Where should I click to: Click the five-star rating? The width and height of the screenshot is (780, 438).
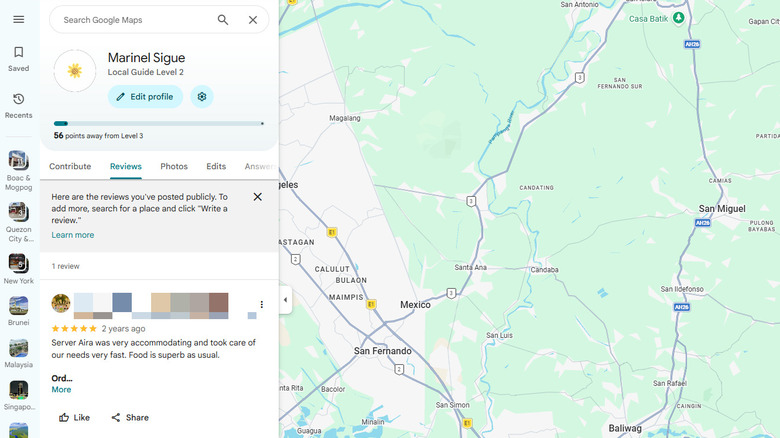coord(74,328)
